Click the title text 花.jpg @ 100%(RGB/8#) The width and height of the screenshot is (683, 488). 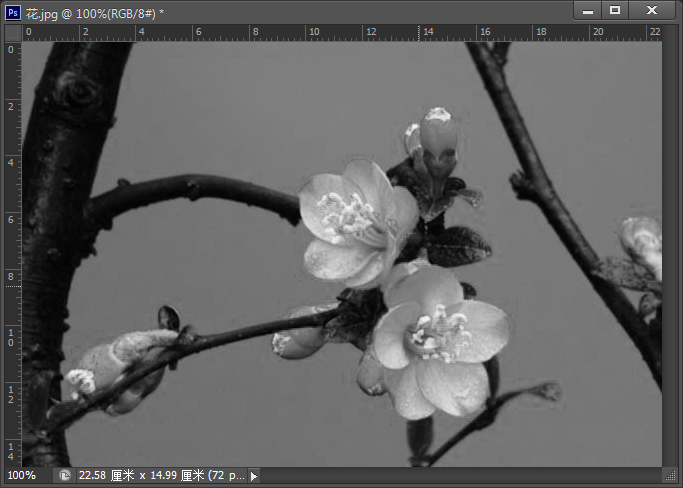click(x=91, y=14)
